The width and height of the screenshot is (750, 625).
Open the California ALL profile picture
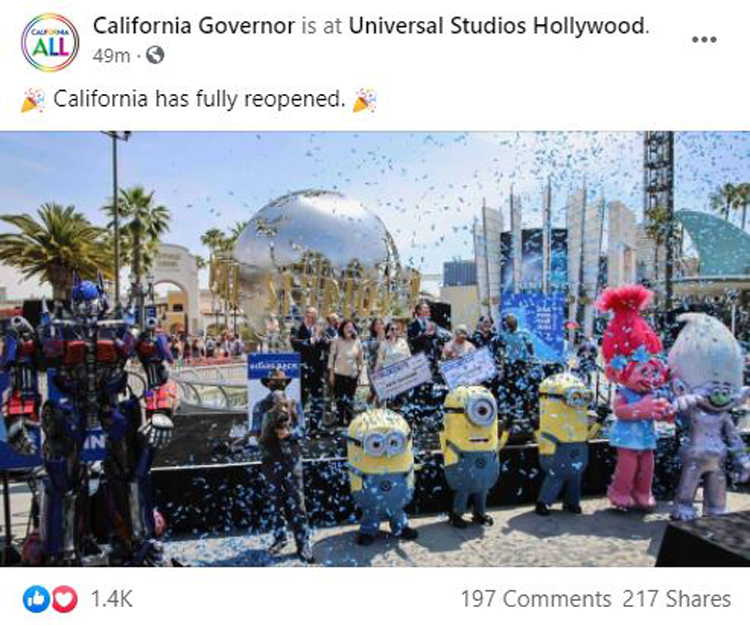pyautogui.click(x=50, y=43)
